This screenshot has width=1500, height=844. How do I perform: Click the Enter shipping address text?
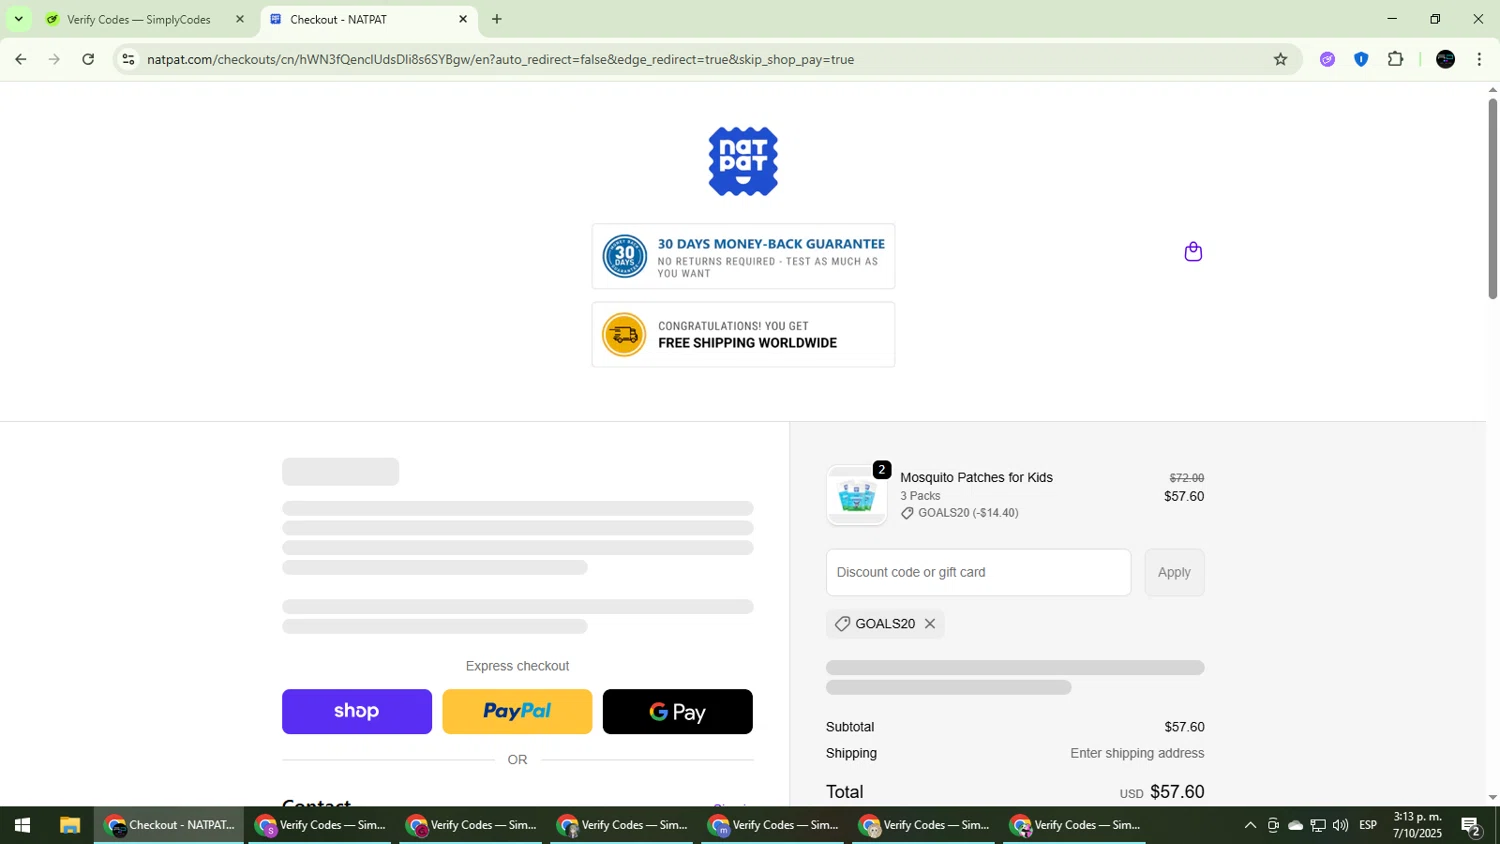click(x=1137, y=753)
